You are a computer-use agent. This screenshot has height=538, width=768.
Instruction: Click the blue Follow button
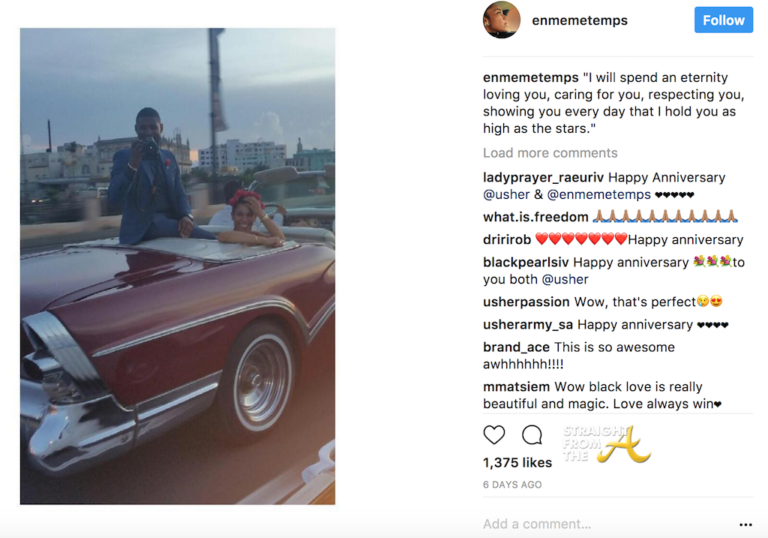click(x=723, y=20)
